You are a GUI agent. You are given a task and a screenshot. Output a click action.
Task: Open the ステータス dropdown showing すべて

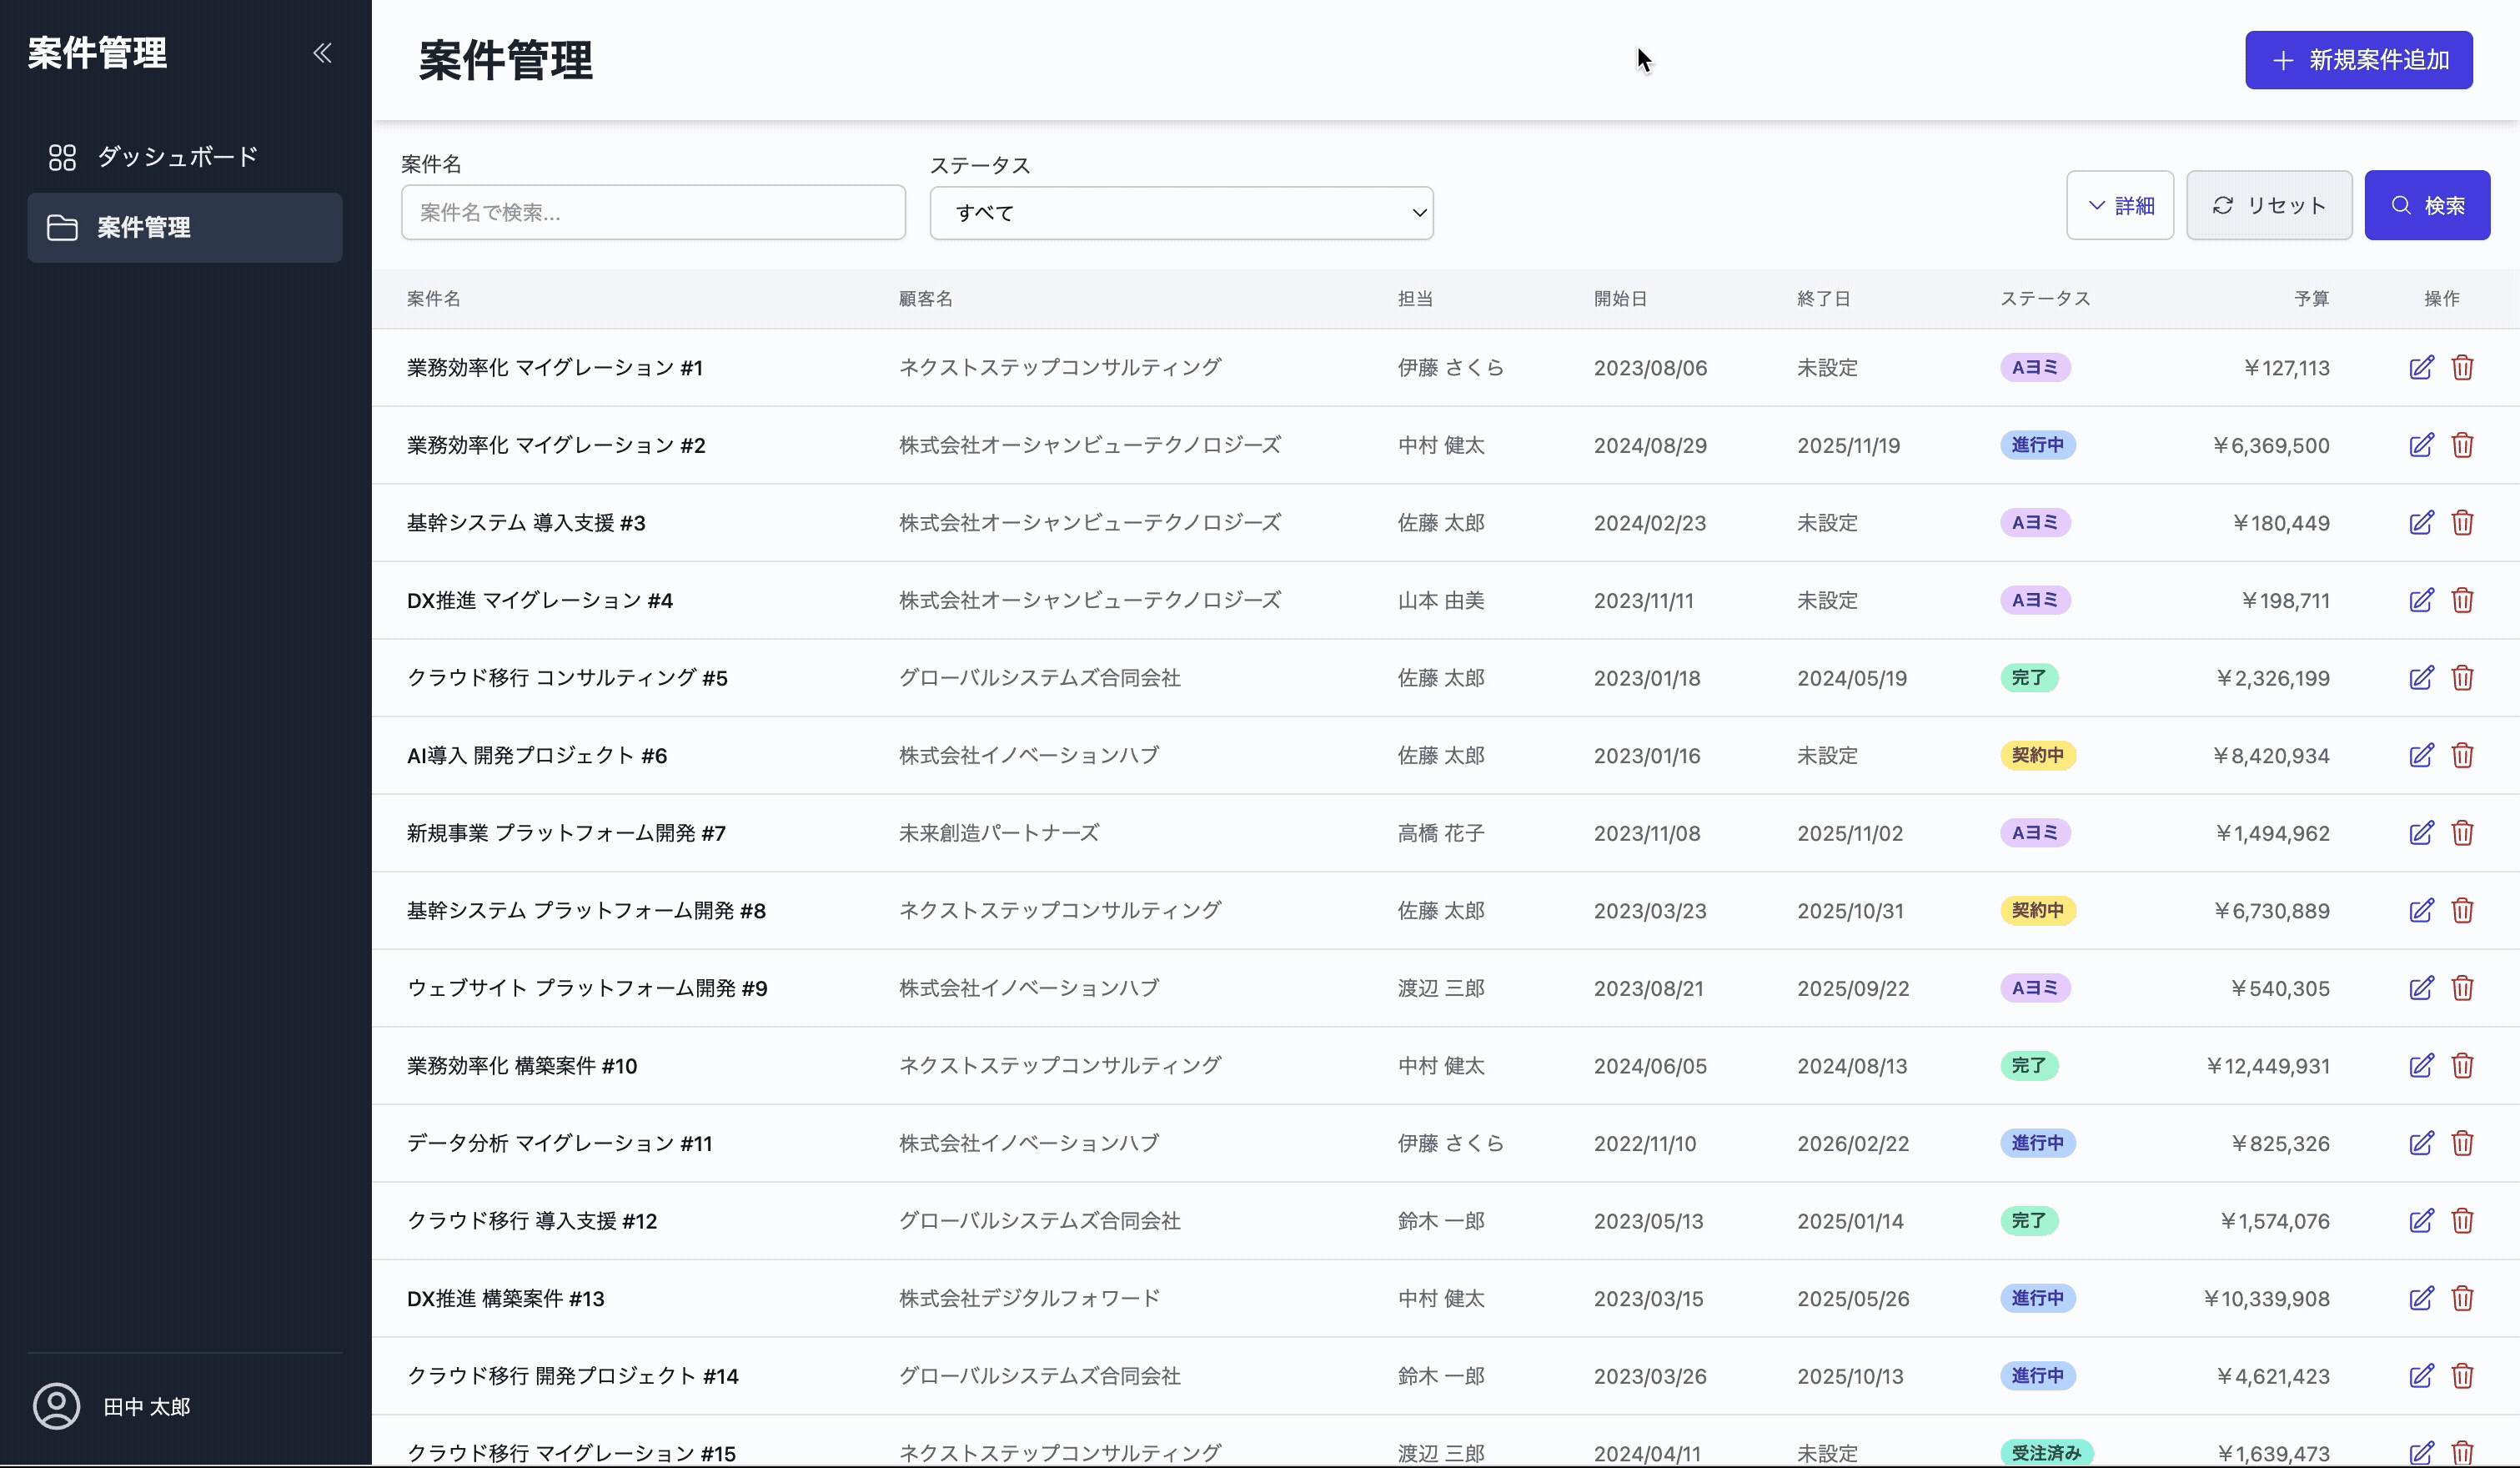pos(1181,212)
